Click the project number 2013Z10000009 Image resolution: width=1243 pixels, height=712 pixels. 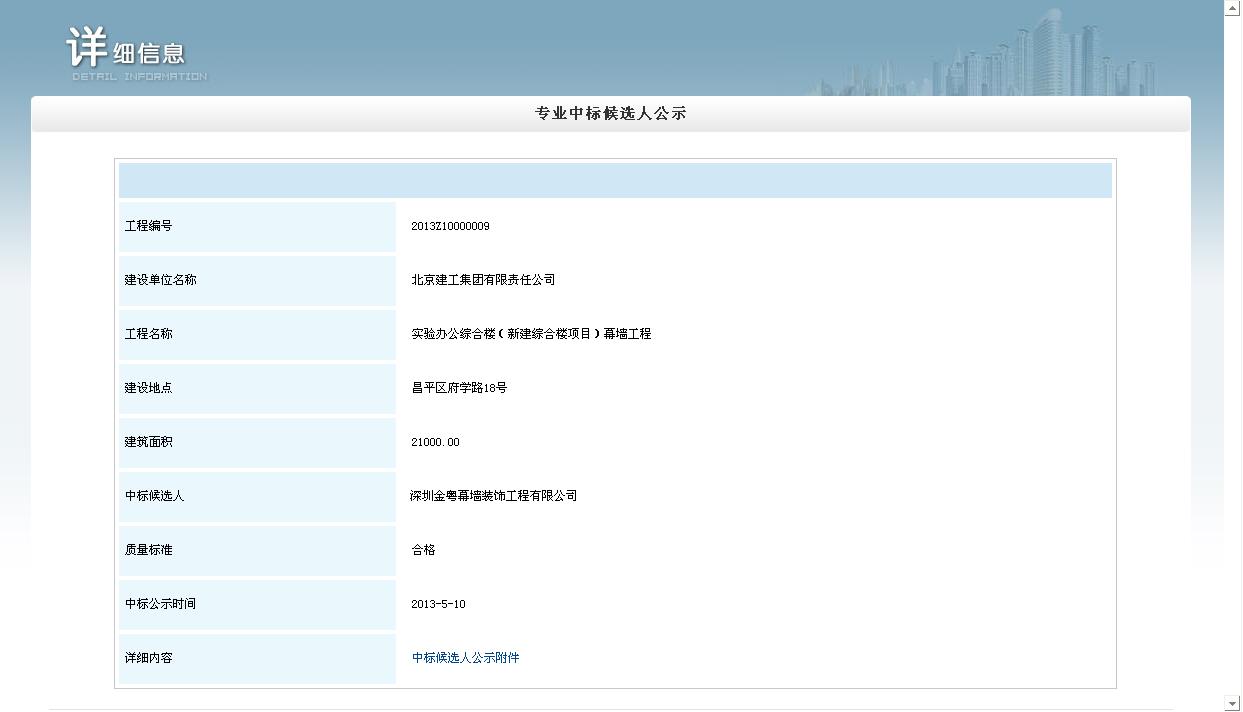450,226
